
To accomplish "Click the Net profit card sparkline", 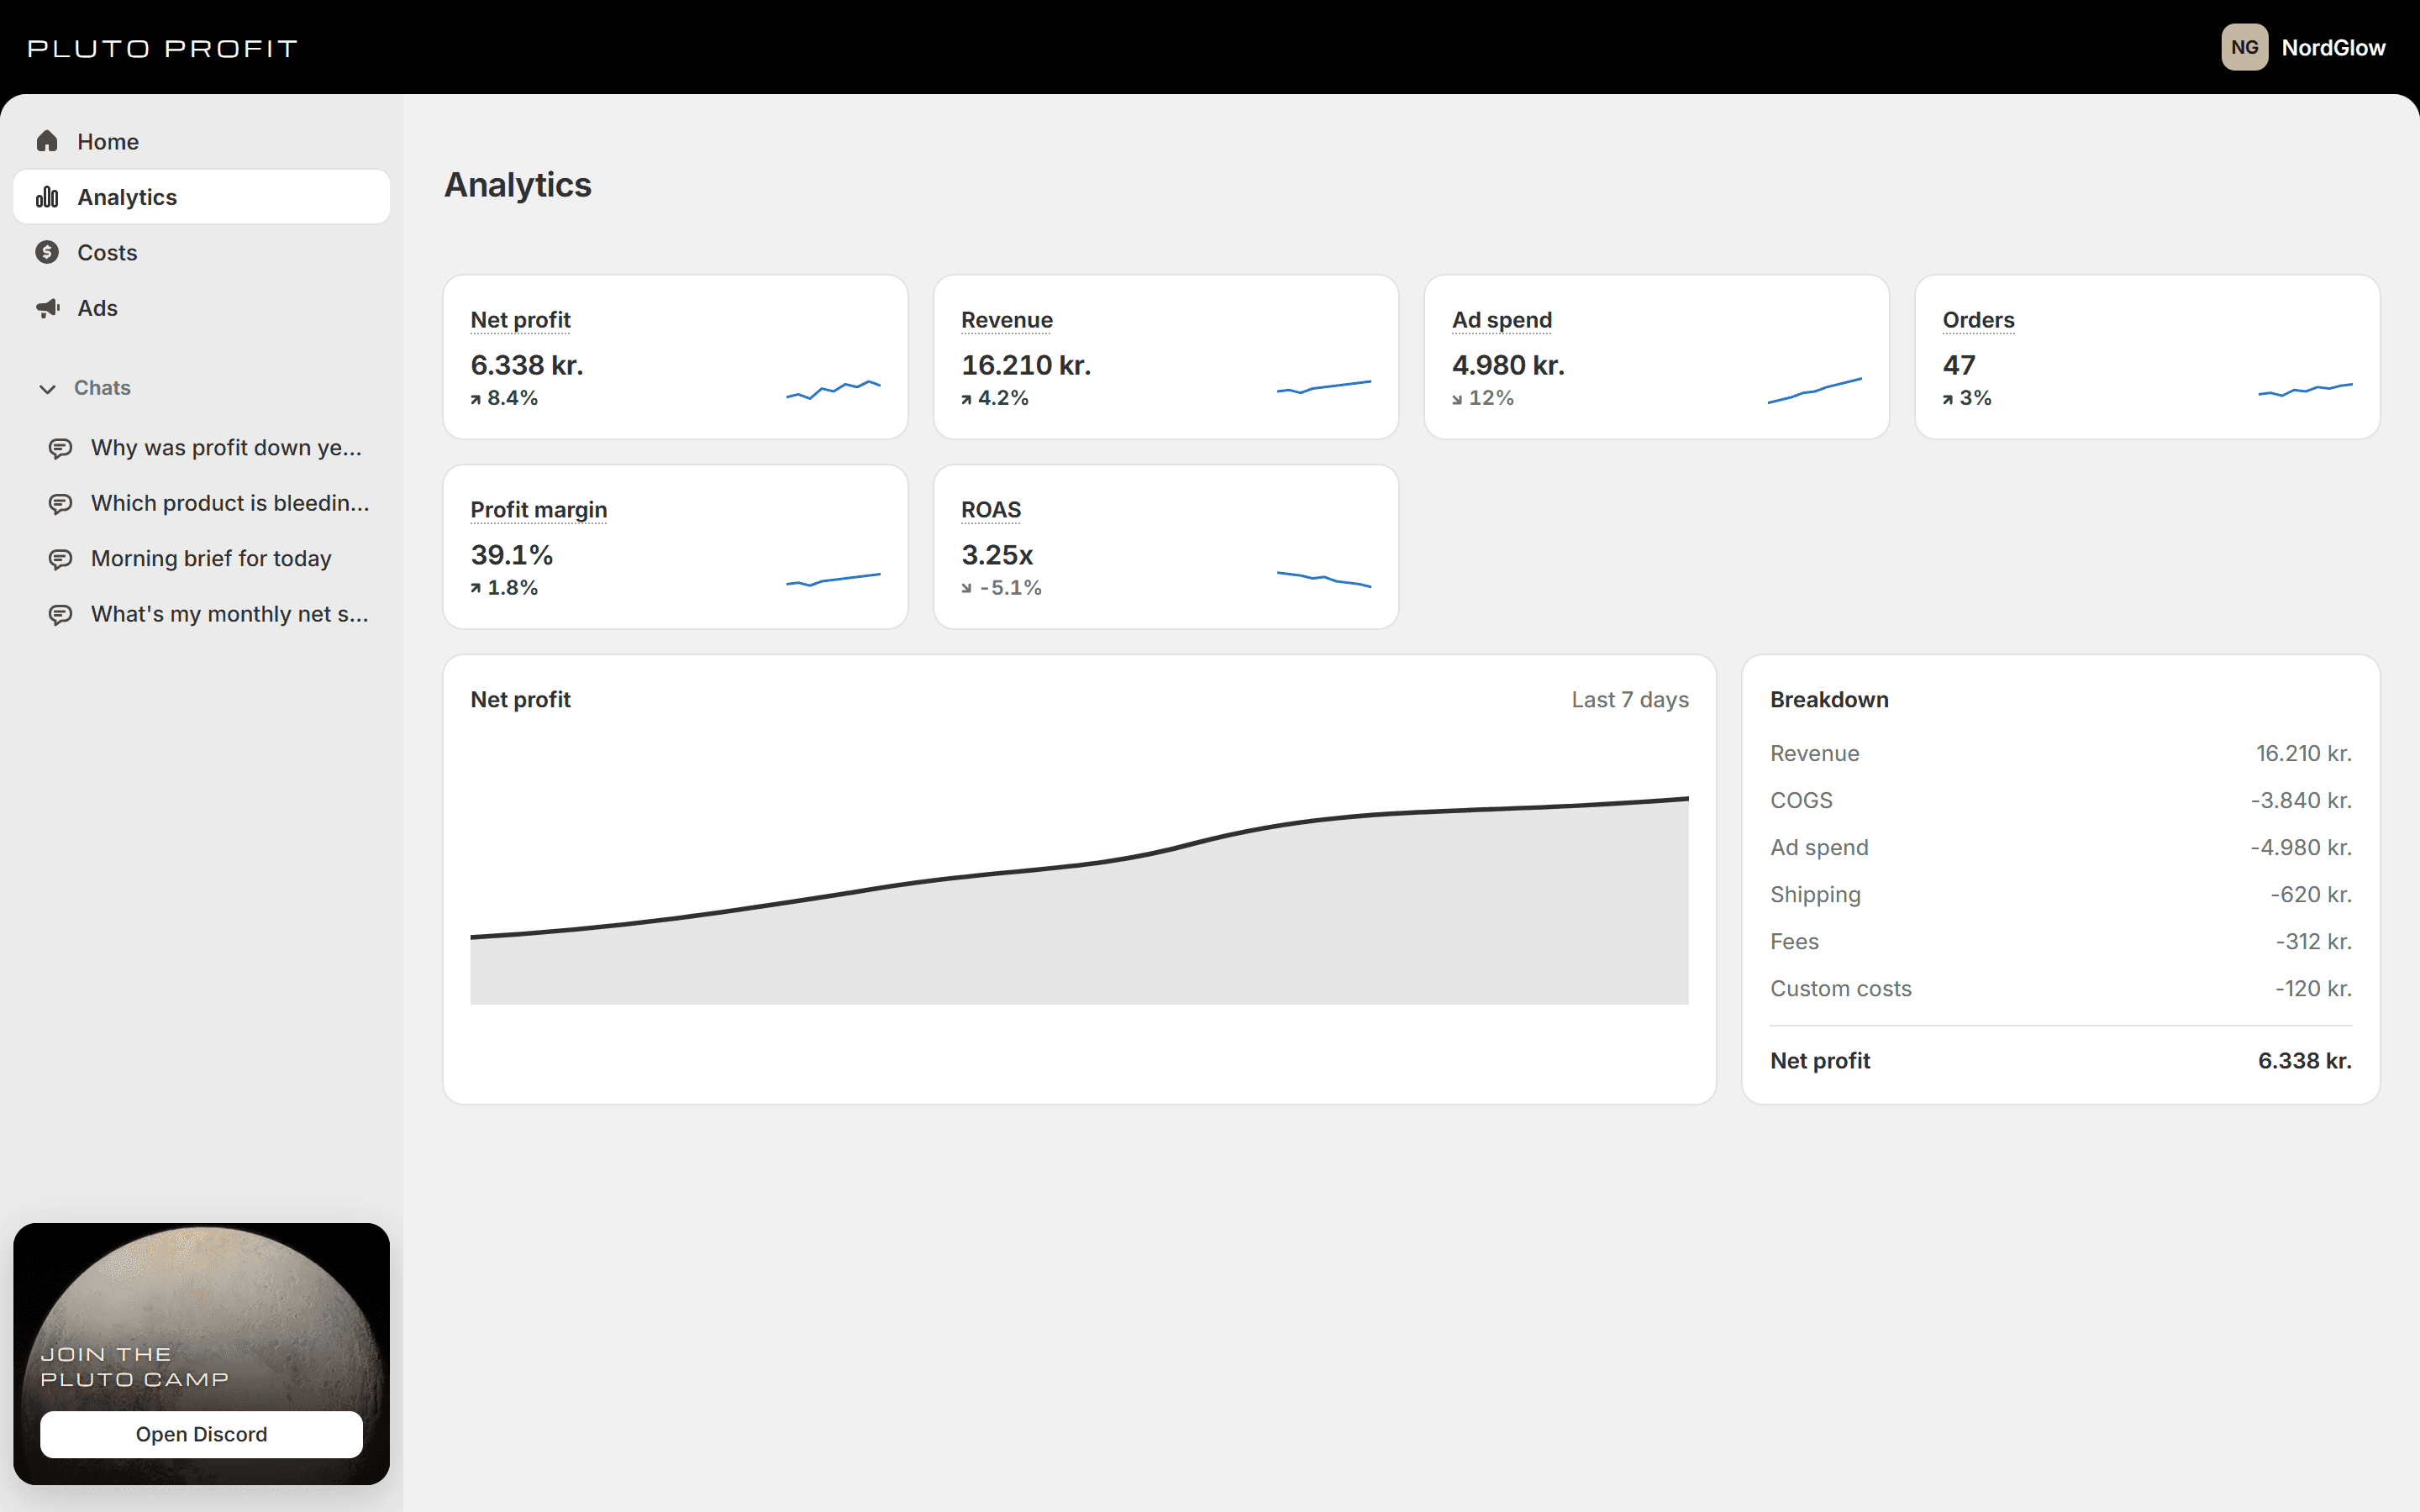I will 833,390.
